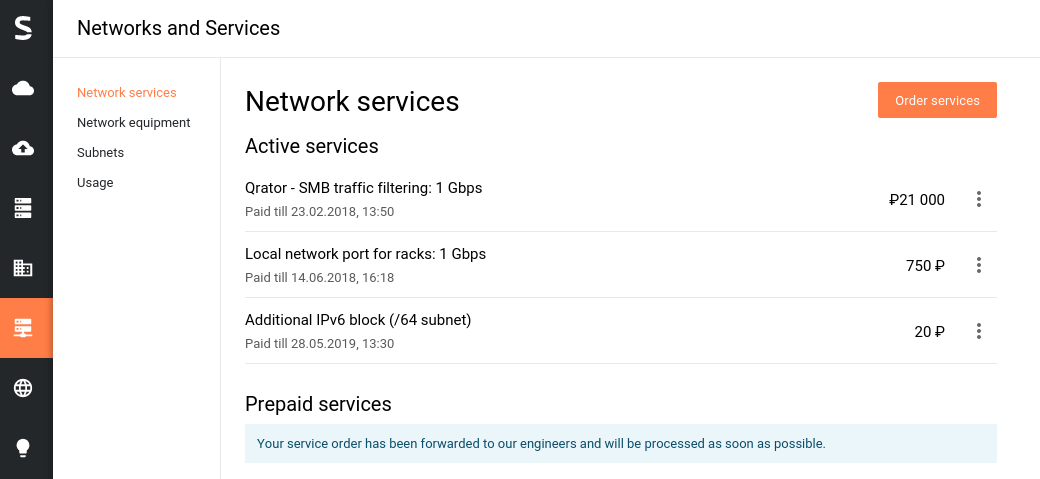Click the Selectel S logo

point(24,29)
